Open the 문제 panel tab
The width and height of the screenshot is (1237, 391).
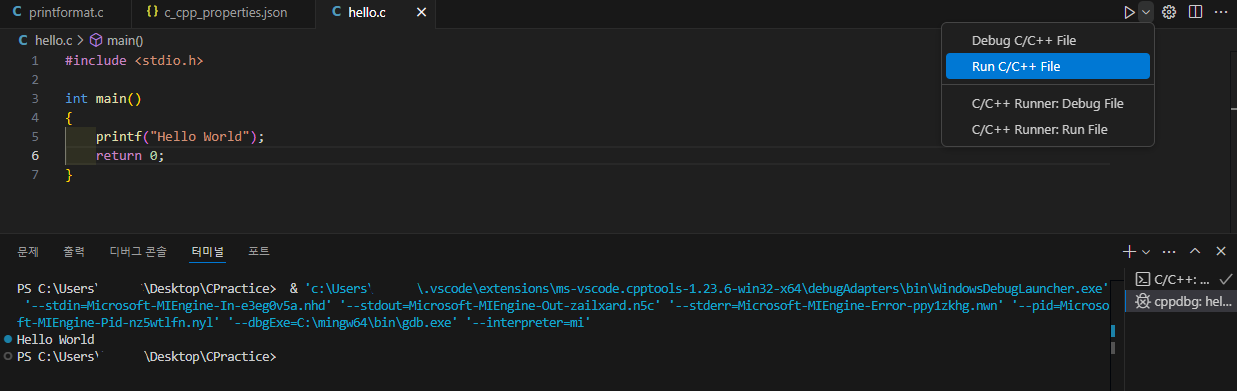28,251
